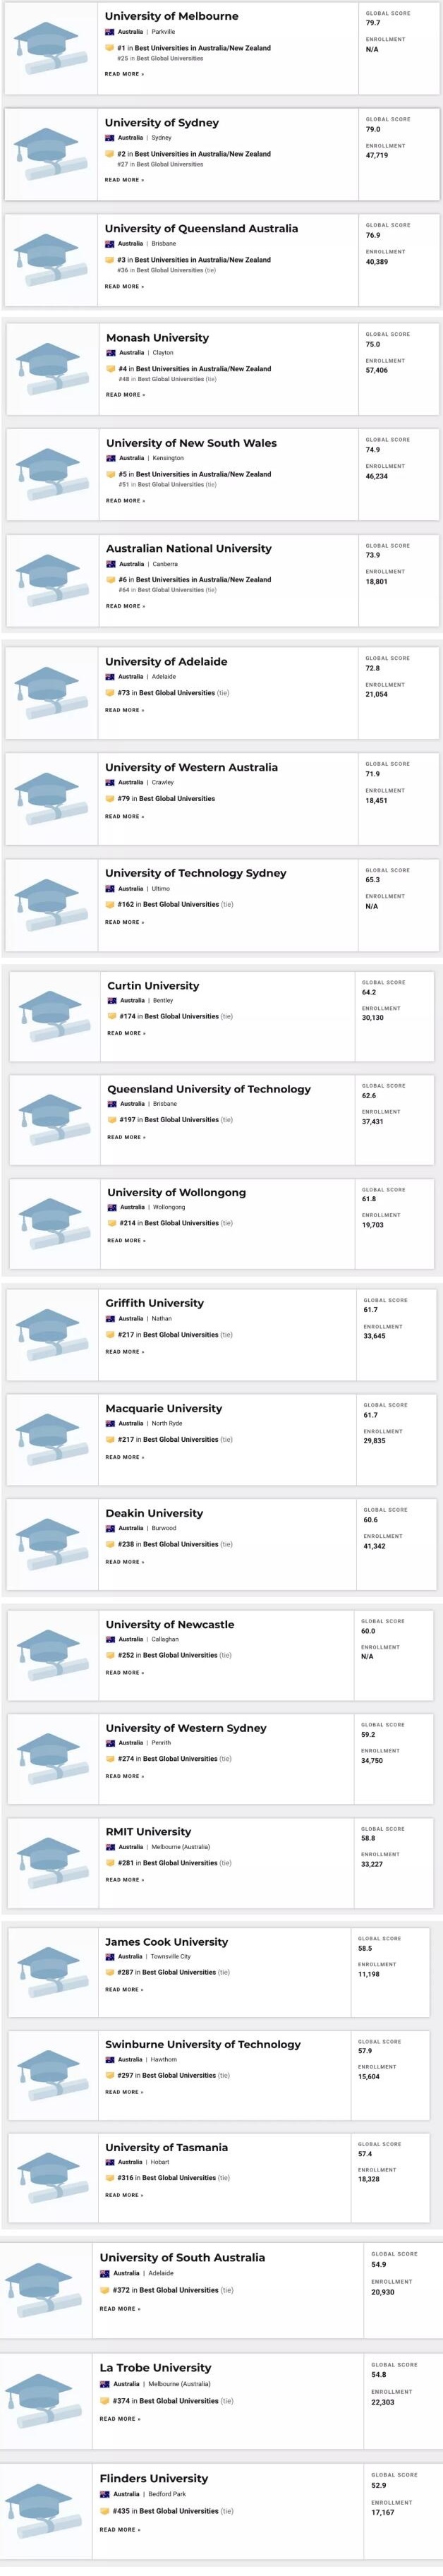The width and height of the screenshot is (443, 2576).
Task: Click the ranking badge icon for Curtin University
Action: pyautogui.click(x=112, y=1016)
